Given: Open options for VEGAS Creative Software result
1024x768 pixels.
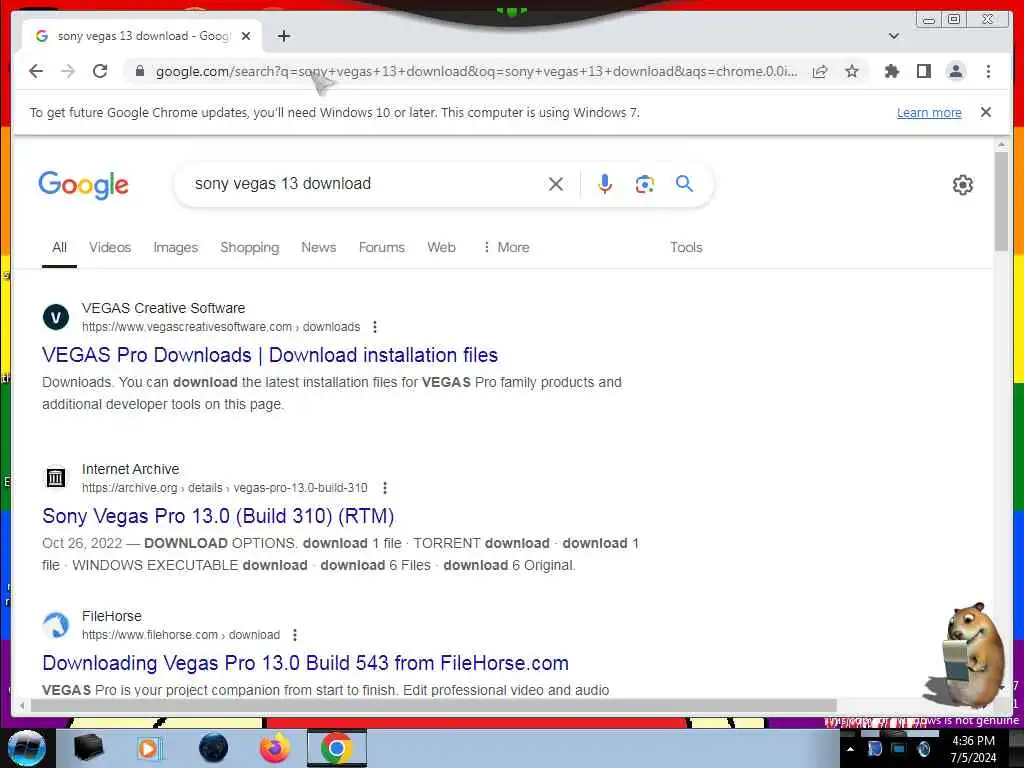Looking at the screenshot, I should pyautogui.click(x=374, y=327).
